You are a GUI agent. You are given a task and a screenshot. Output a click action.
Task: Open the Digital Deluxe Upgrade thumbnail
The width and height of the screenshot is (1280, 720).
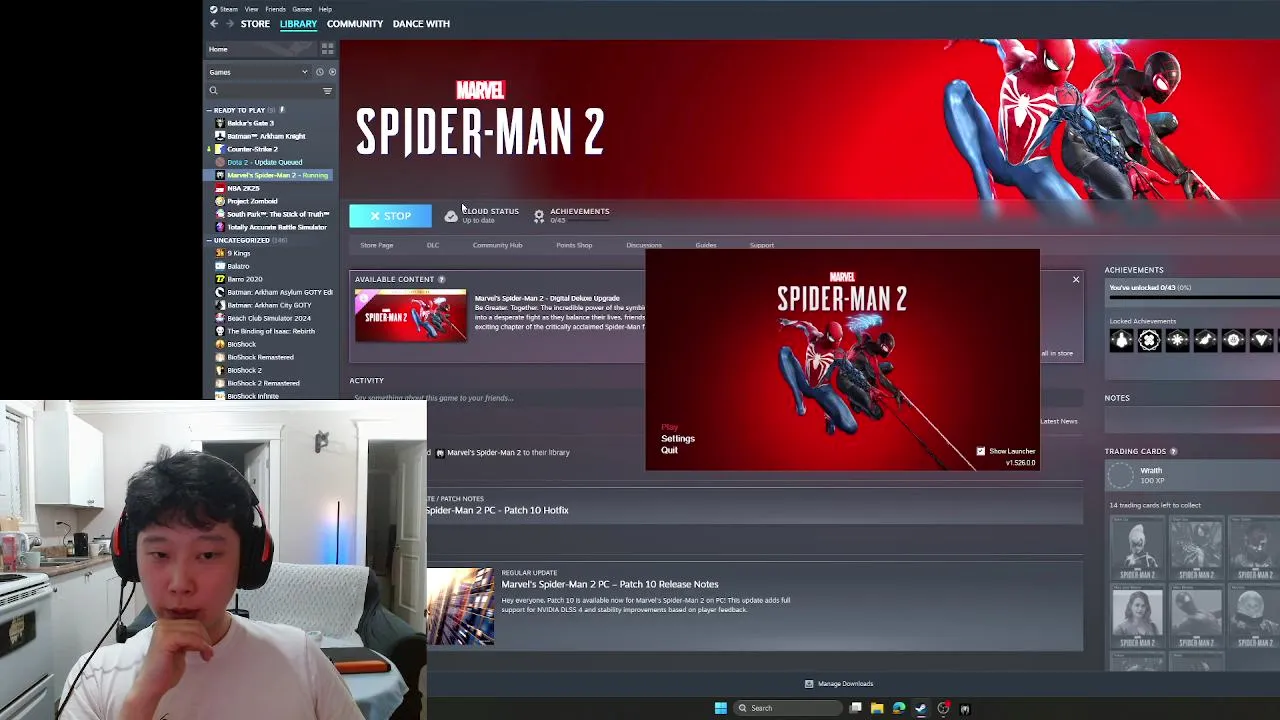point(410,316)
